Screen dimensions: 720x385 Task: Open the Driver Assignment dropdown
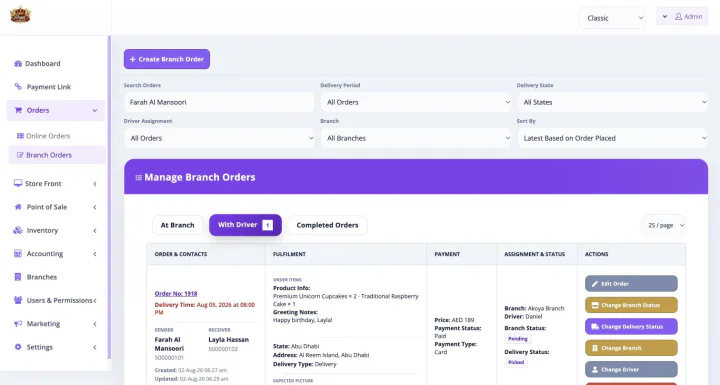pyautogui.click(x=219, y=138)
